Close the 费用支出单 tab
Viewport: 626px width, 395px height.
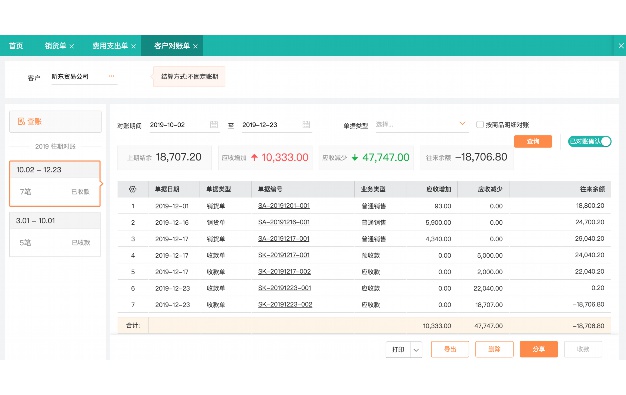pos(133,46)
